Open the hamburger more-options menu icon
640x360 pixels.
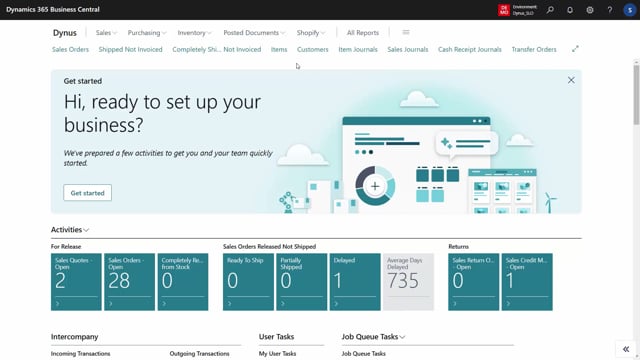point(406,32)
